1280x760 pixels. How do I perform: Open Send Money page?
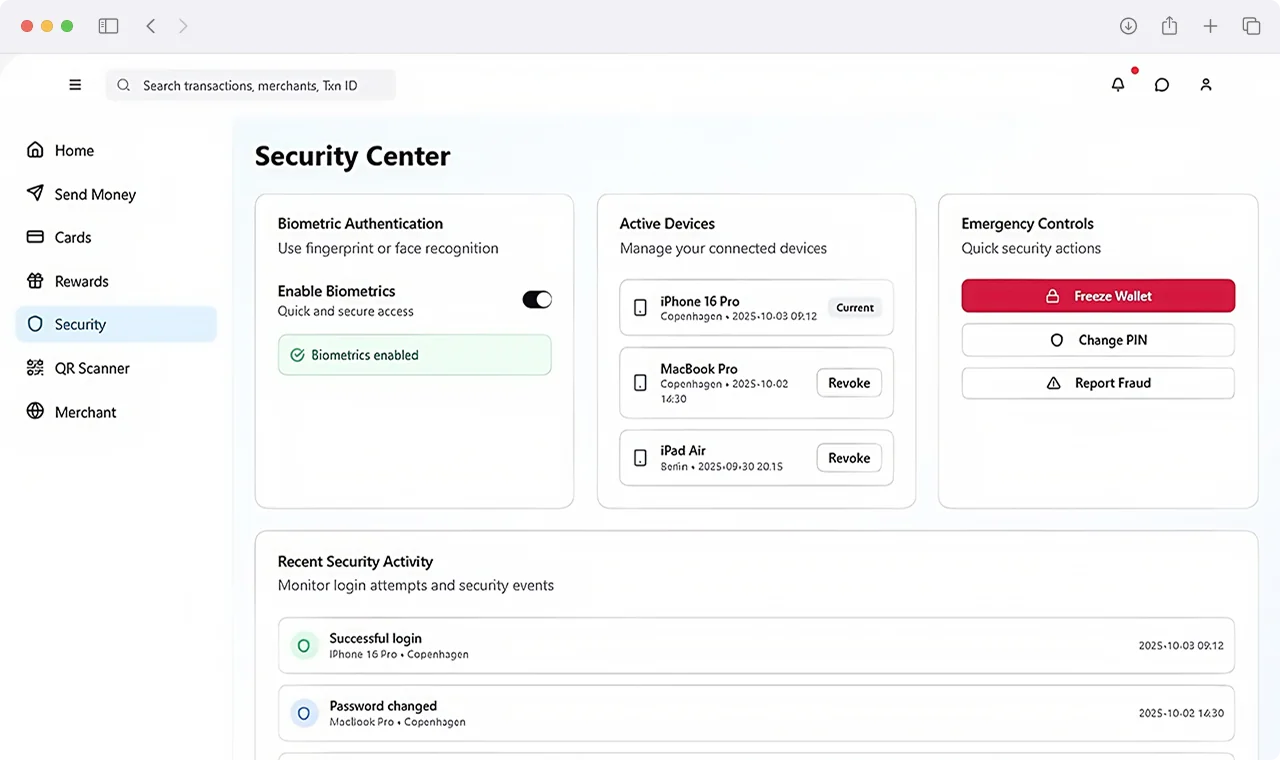[116, 194]
